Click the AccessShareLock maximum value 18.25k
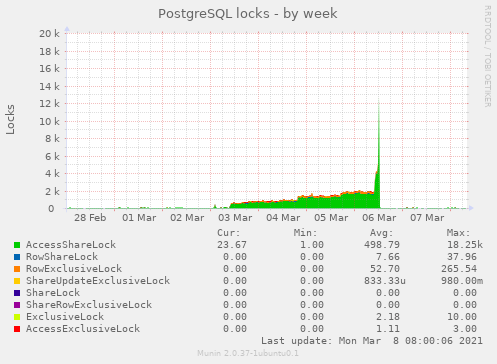Viewport: 497px width, 364px height. click(x=465, y=245)
